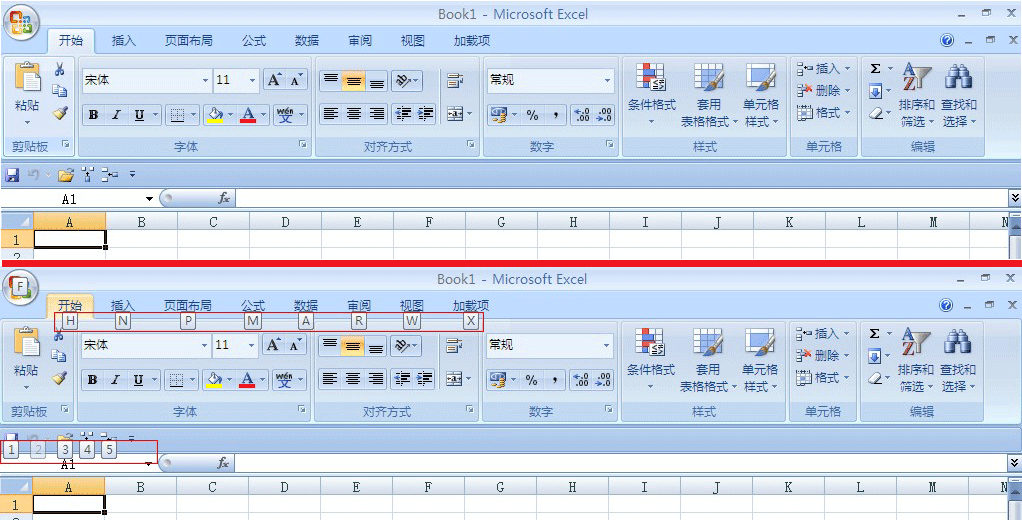
Task: Switch to 视图 tab in lower window
Action: tap(411, 305)
